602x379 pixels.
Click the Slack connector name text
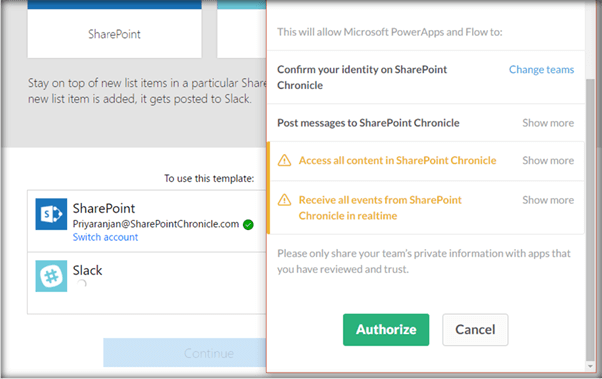pos(88,270)
